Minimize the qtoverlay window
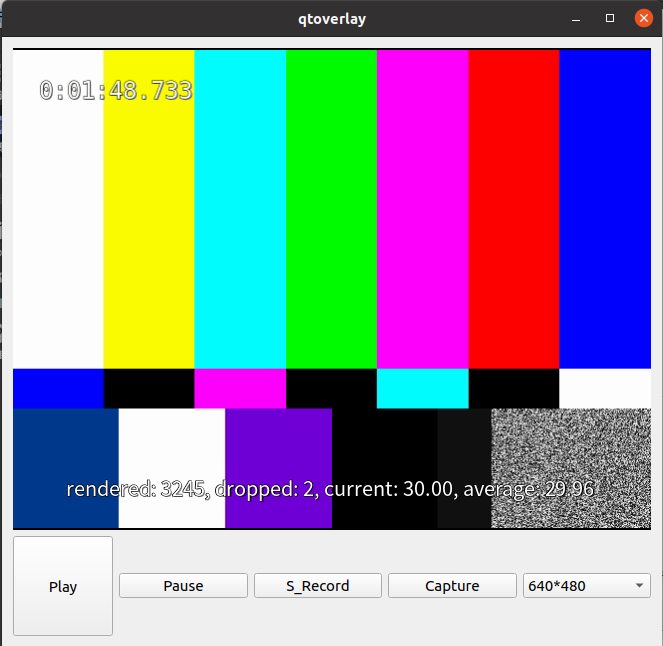Viewport: 663px width, 646px height. [x=575, y=19]
